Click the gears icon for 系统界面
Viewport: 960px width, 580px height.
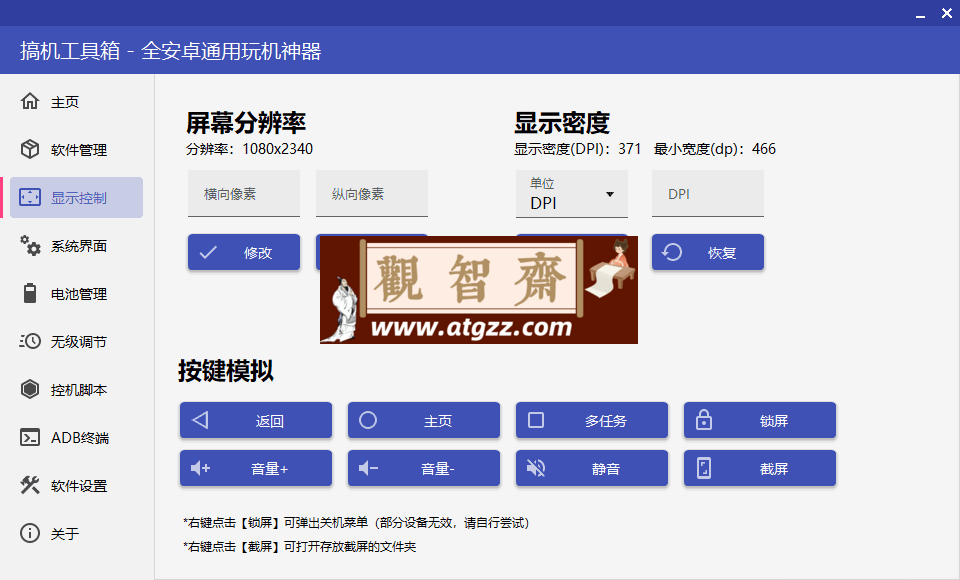click(29, 245)
